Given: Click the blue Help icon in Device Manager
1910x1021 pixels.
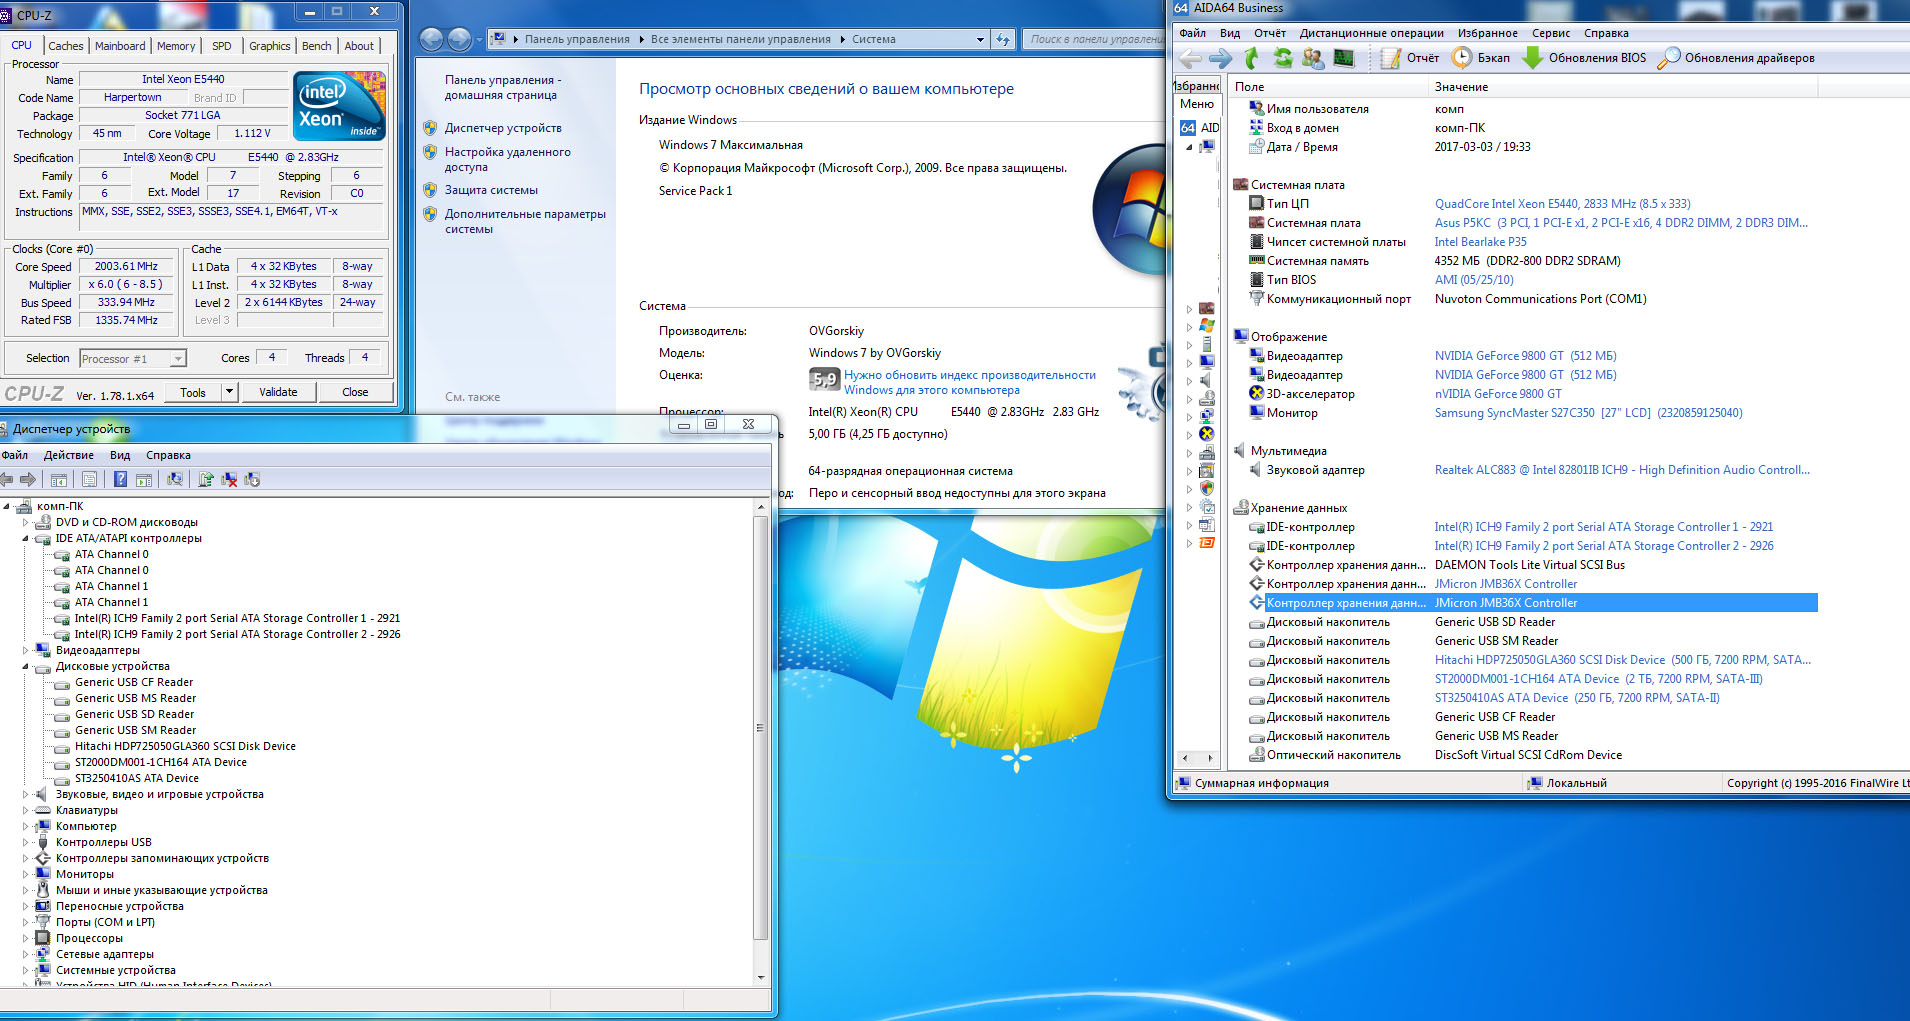Looking at the screenshot, I should 120,480.
